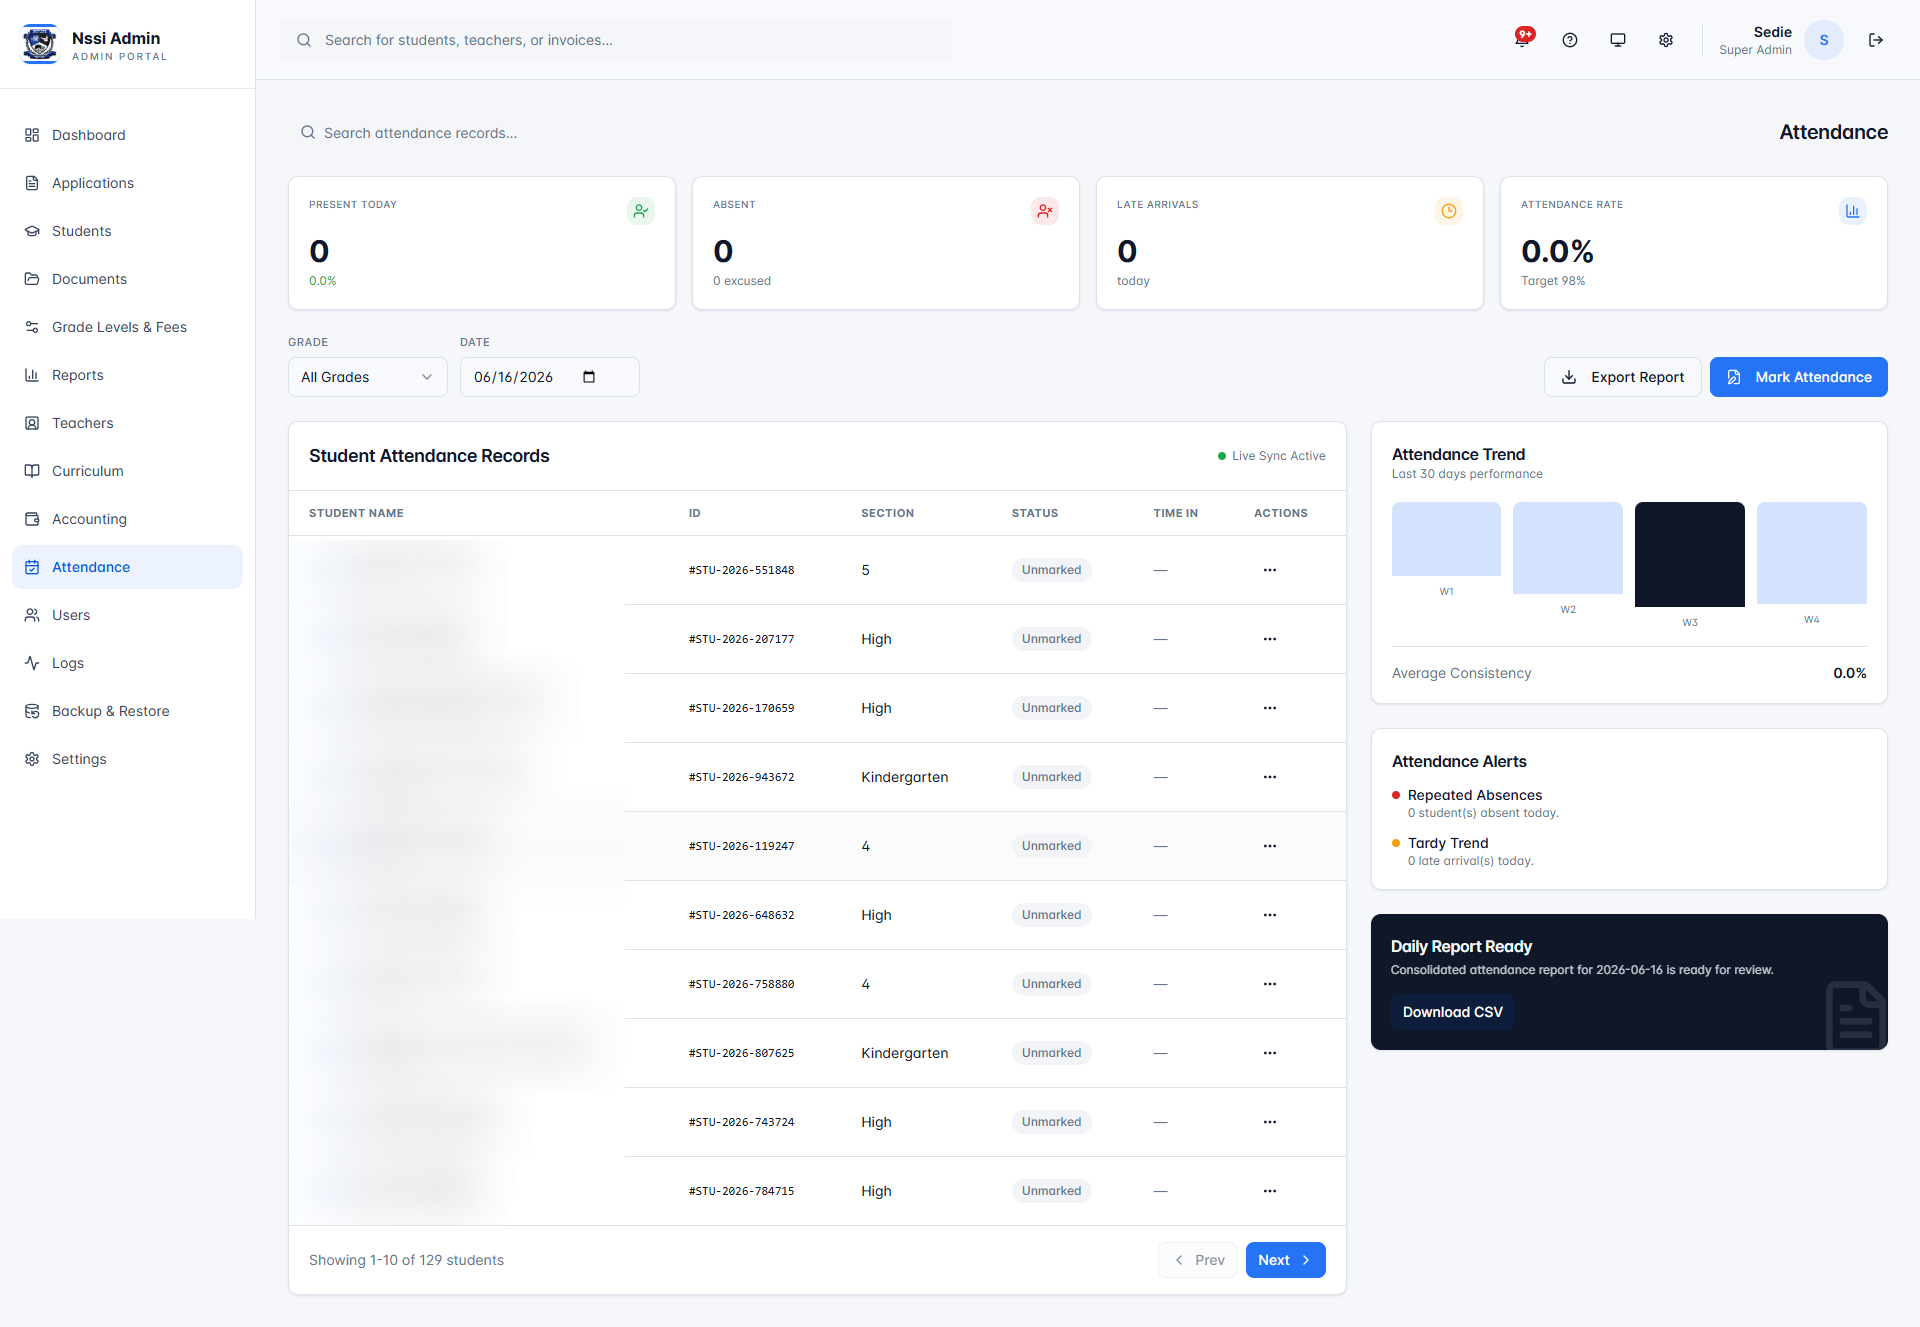1920x1327 pixels.
Task: Click the Nssi Admin school logo
Action: tap(40, 44)
